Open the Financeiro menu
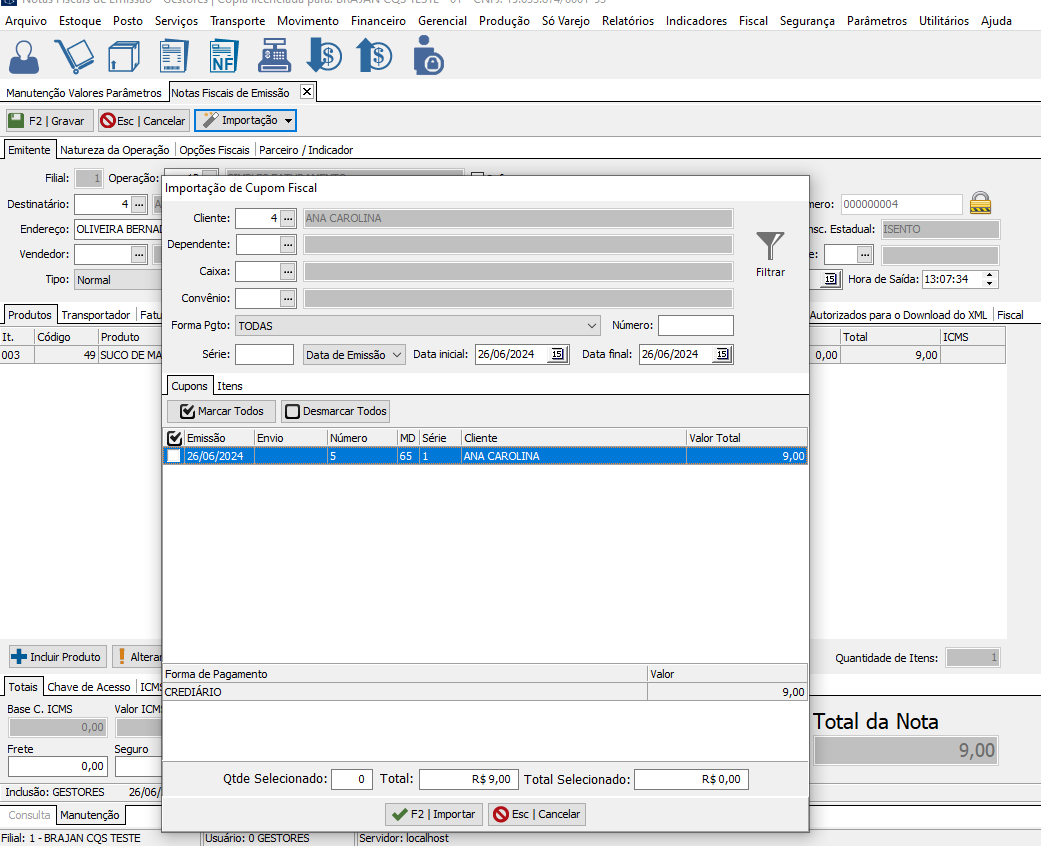This screenshot has height=846, width=1041. click(x=378, y=21)
